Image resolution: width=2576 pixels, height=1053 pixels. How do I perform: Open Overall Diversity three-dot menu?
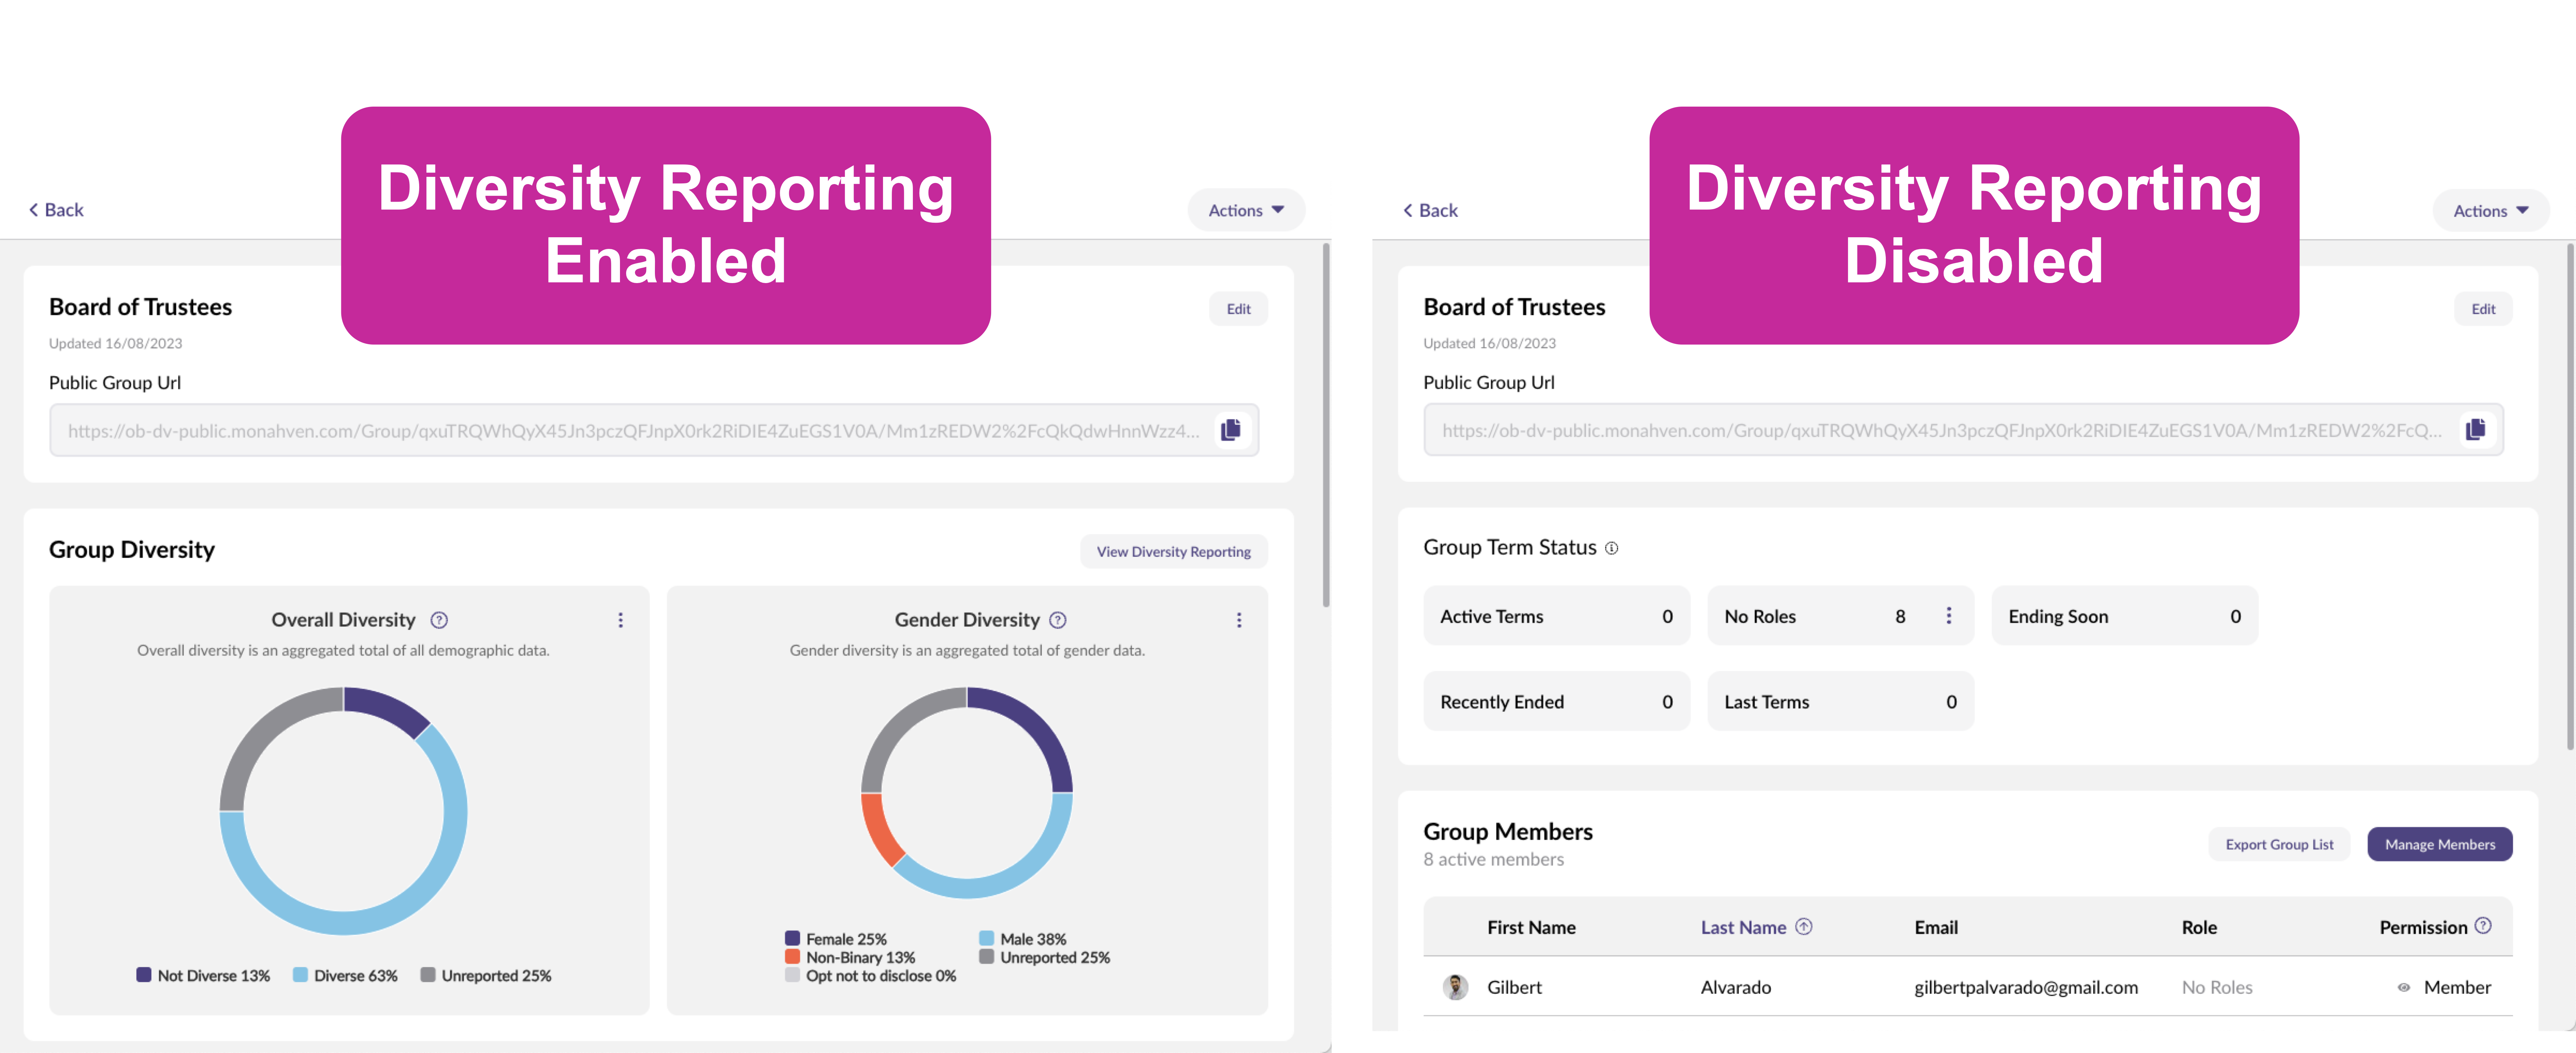coord(621,620)
